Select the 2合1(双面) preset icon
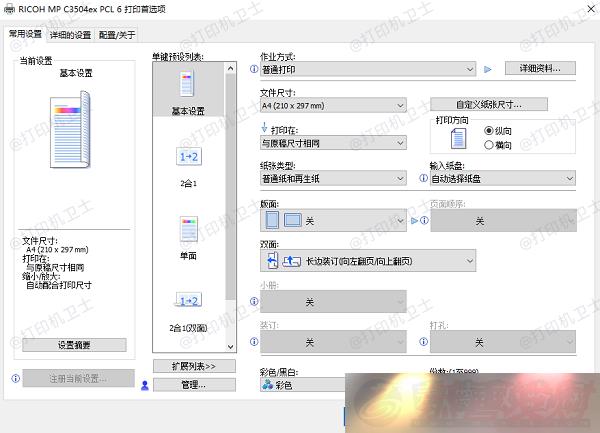Image resolution: width=600 pixels, height=433 pixels. coord(189,300)
